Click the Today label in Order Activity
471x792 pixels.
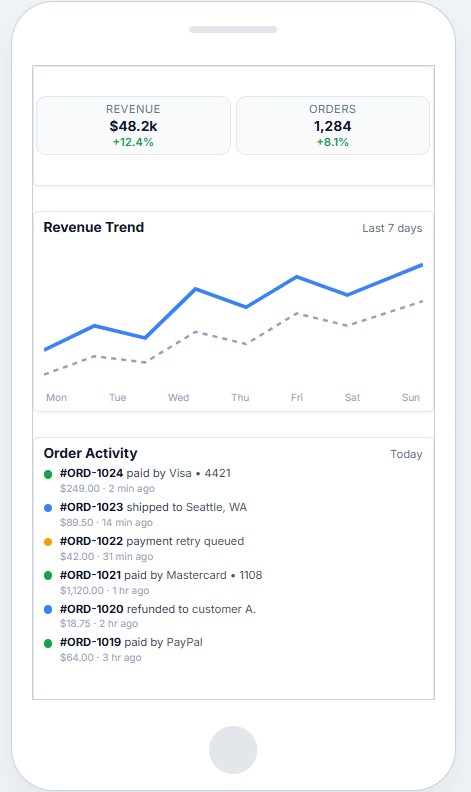click(x=406, y=454)
